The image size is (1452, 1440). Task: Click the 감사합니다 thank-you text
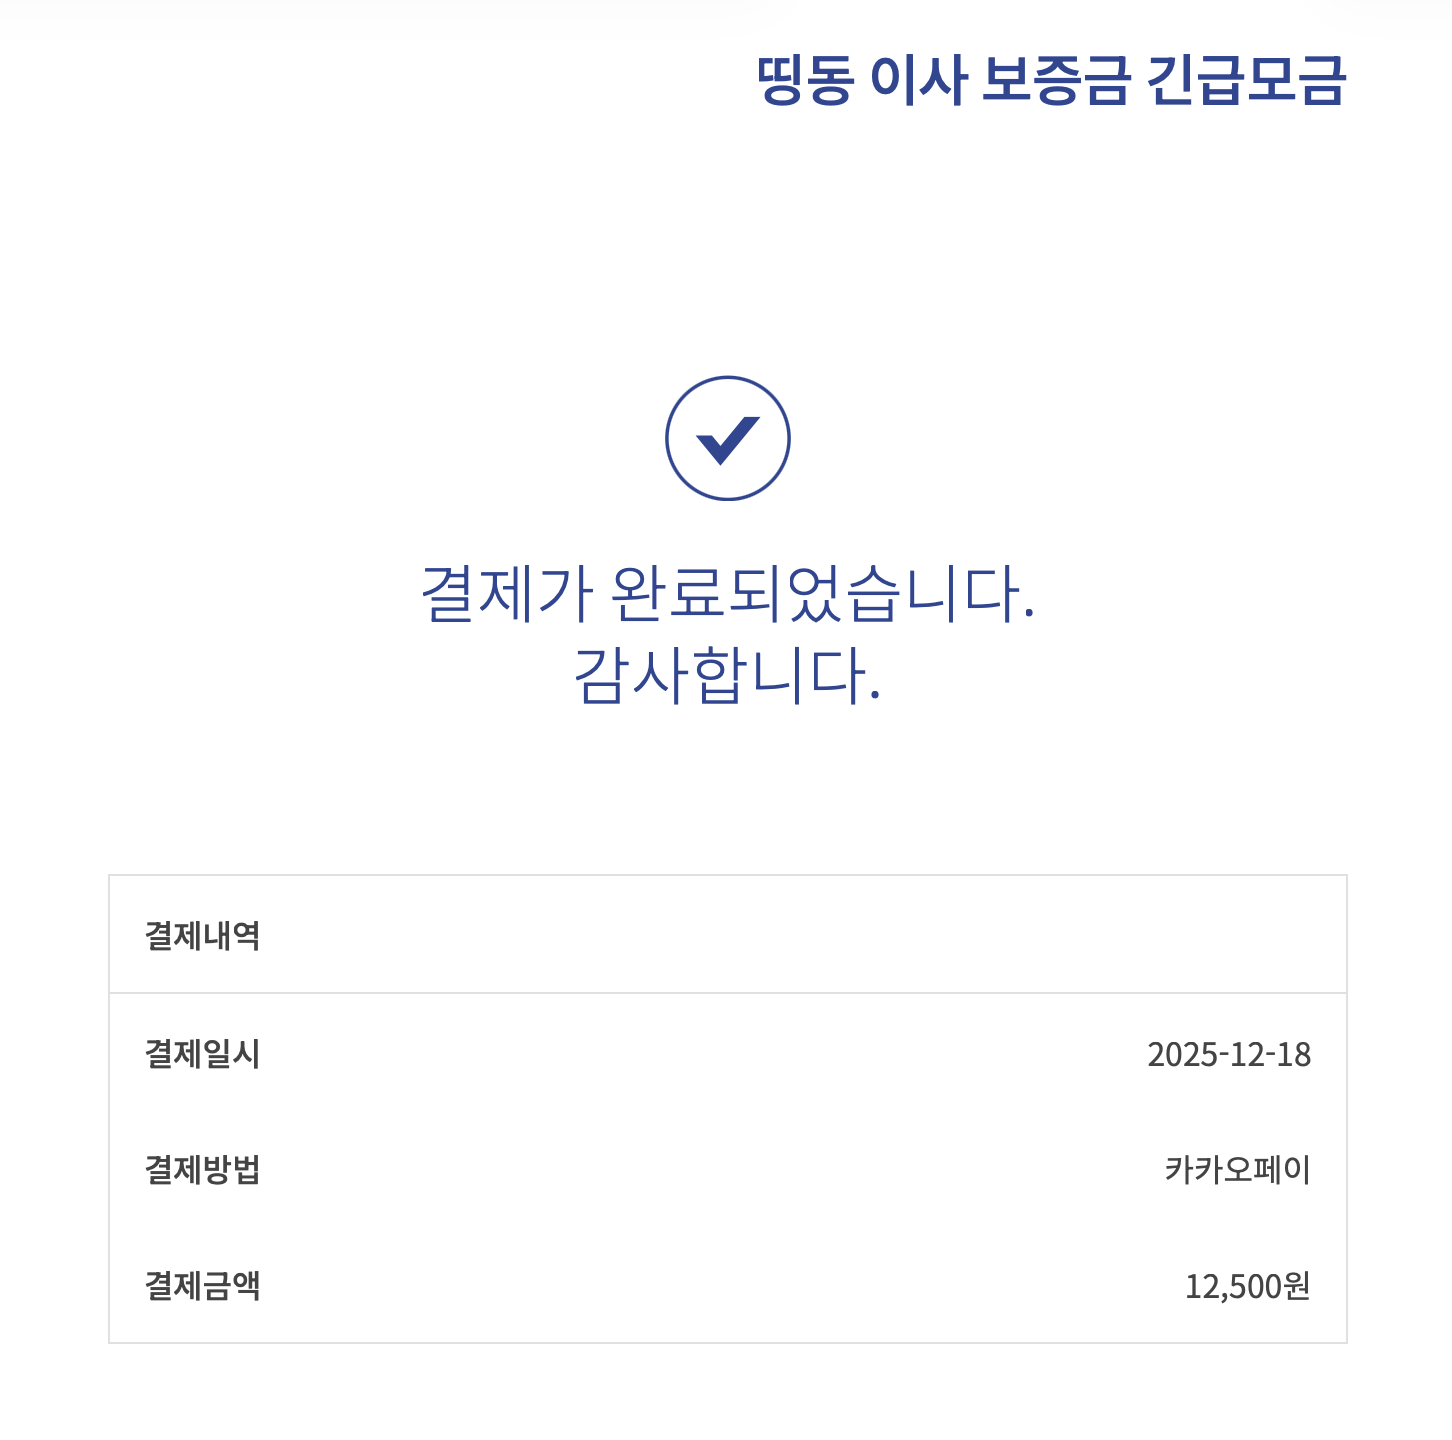click(x=727, y=676)
